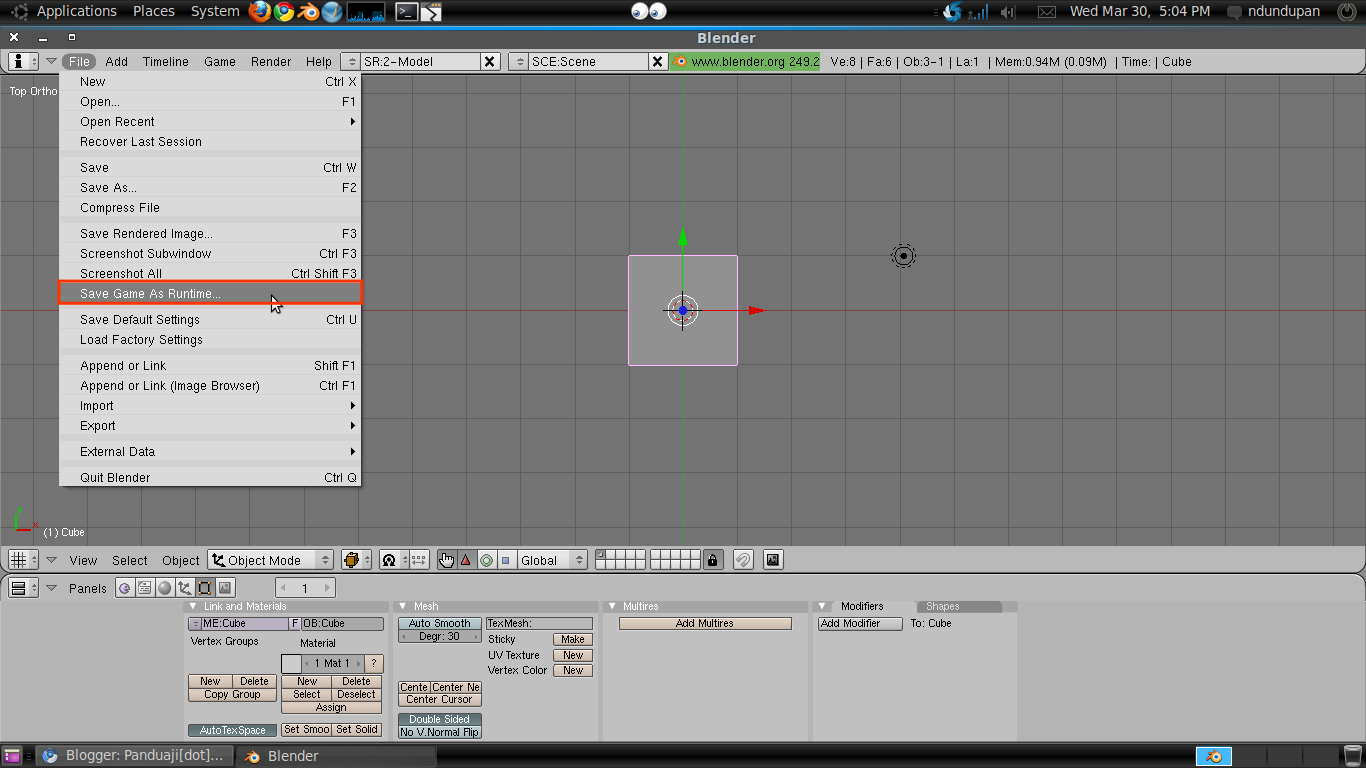Enable the translate manipulator triangle icon
The height and width of the screenshot is (768, 1366).
click(x=466, y=560)
